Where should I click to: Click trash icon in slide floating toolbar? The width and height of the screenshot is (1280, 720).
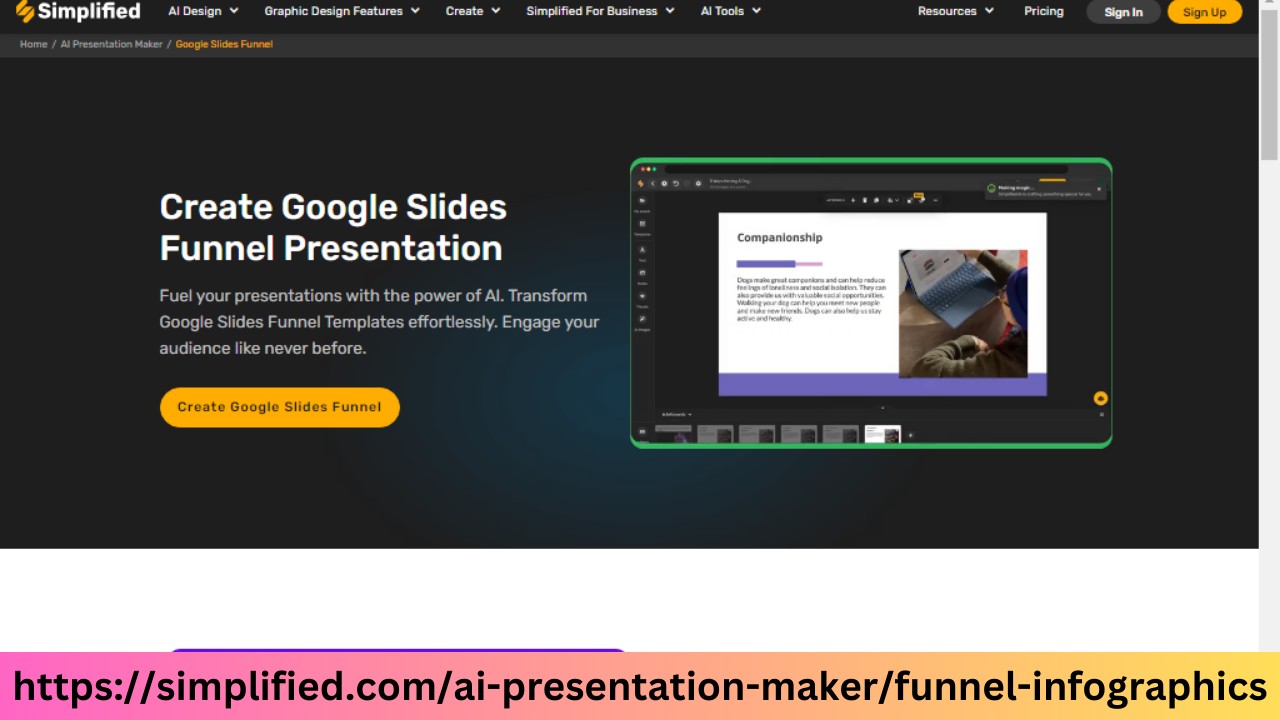(864, 200)
